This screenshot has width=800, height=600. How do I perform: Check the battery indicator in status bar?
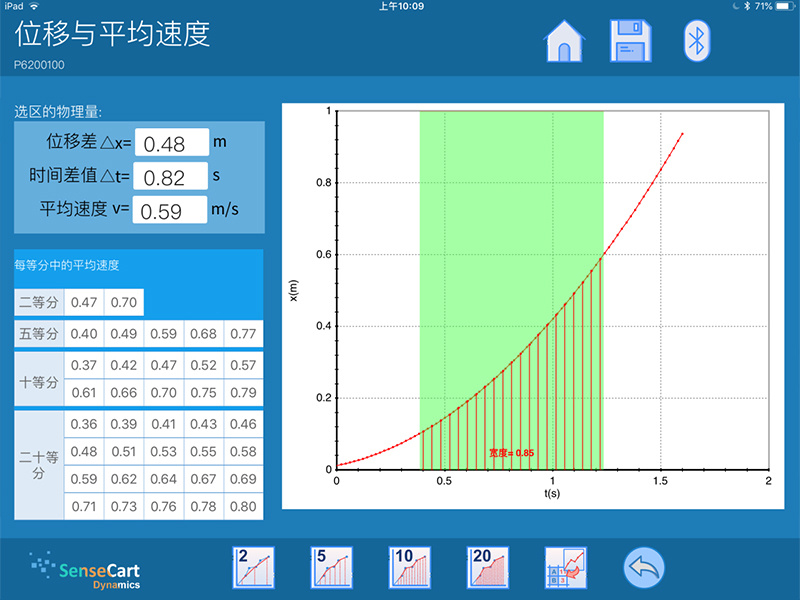pos(785,6)
